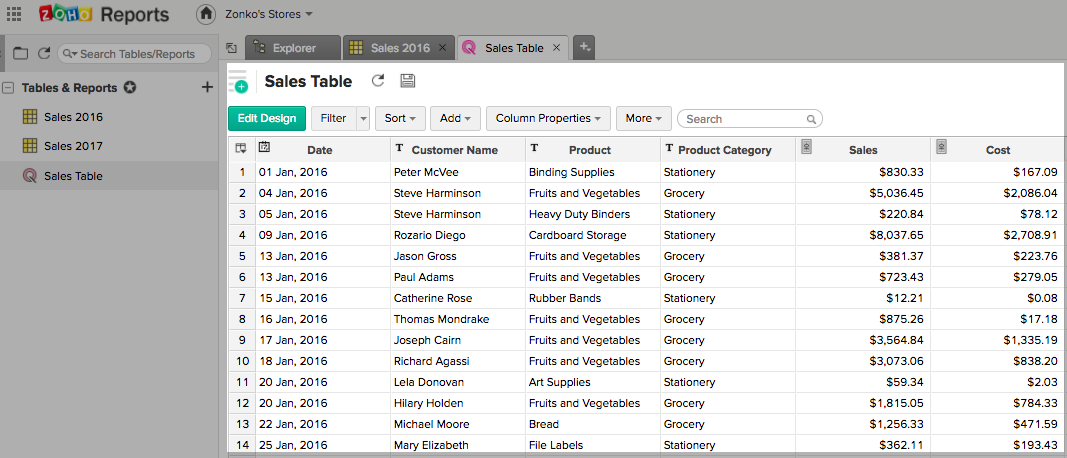1067x458 pixels.
Task: Open the More options button
Action: point(643,119)
